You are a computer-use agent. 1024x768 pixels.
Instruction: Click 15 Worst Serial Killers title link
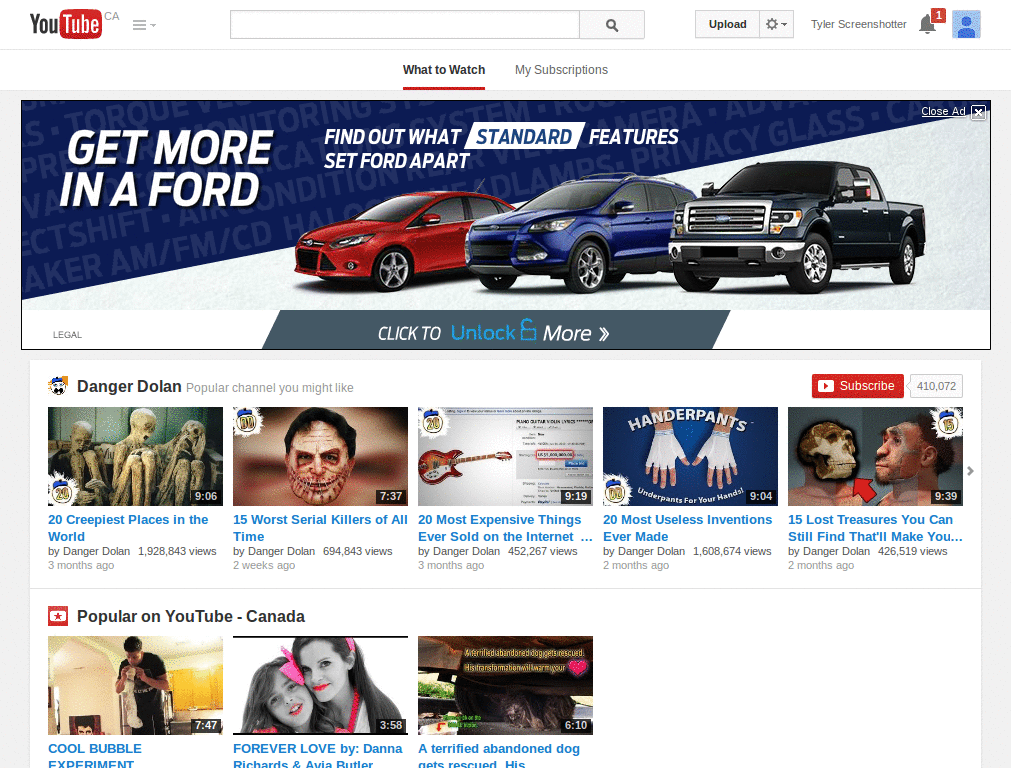coord(320,528)
